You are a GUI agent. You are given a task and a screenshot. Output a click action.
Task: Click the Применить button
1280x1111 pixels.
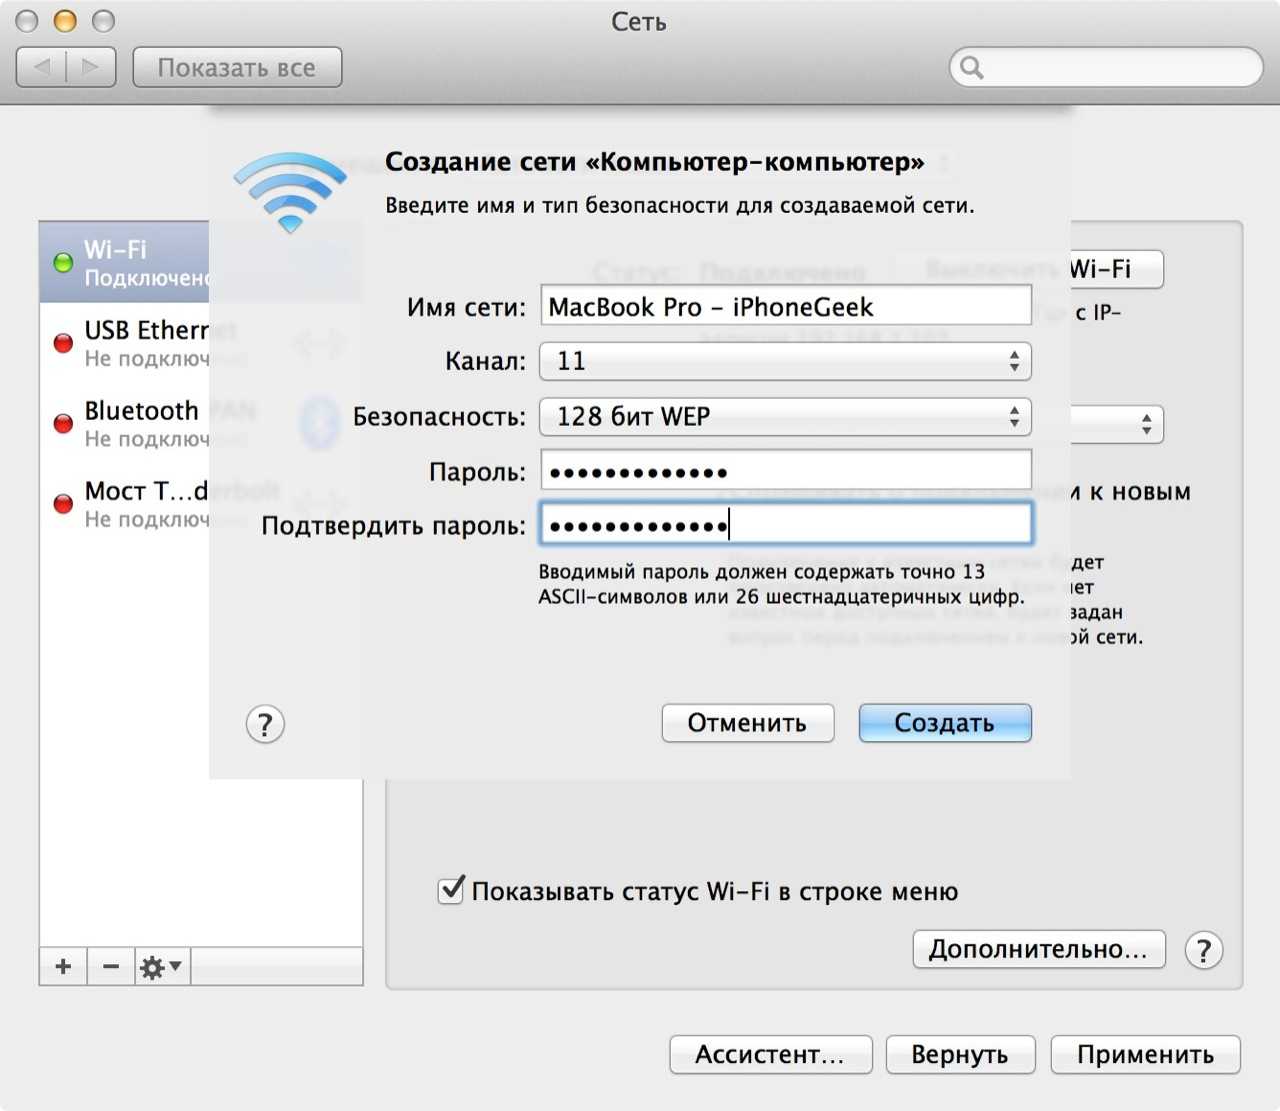(x=1145, y=1055)
